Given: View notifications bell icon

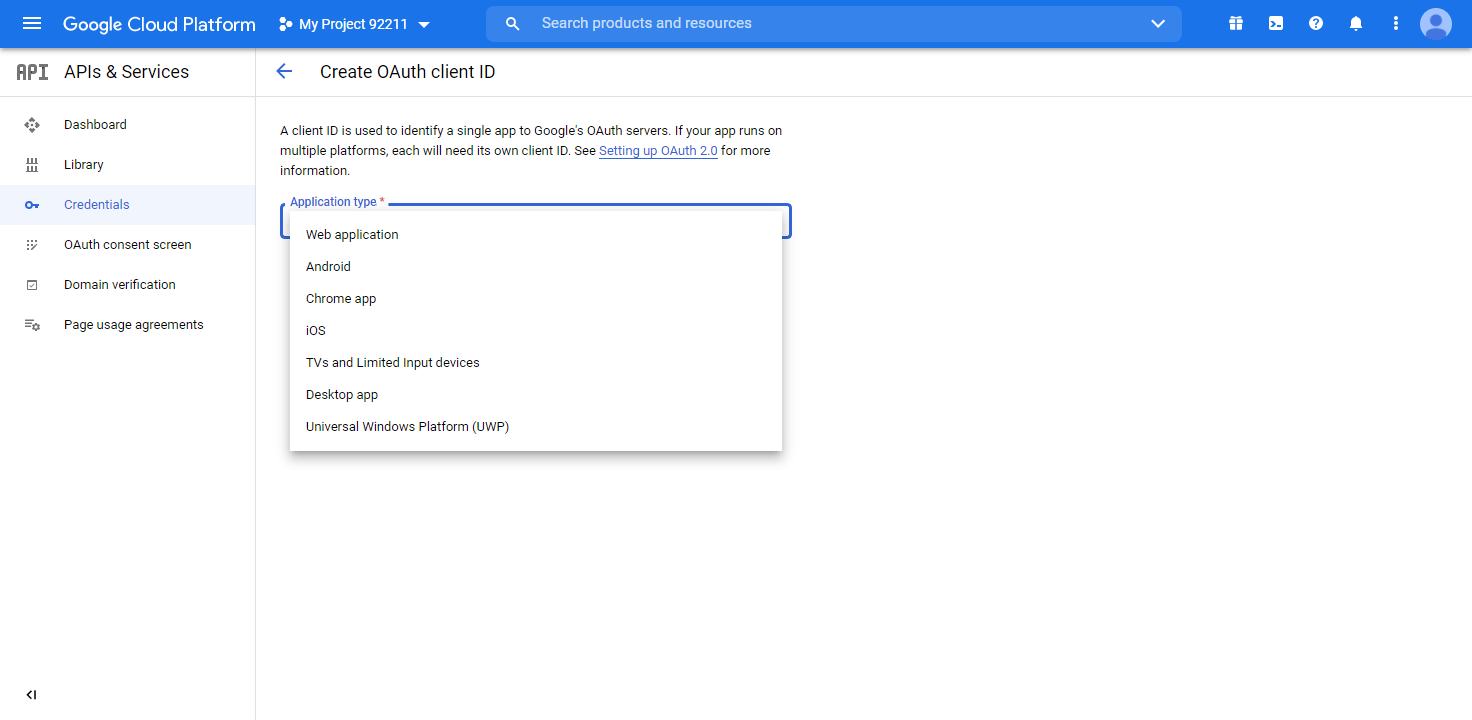Looking at the screenshot, I should tap(1356, 23).
